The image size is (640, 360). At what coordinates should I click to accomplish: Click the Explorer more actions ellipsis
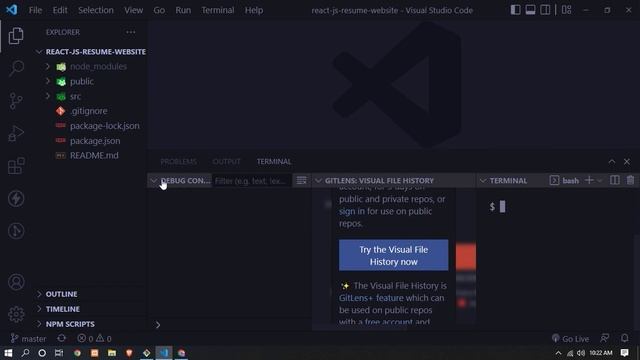[x=131, y=32]
